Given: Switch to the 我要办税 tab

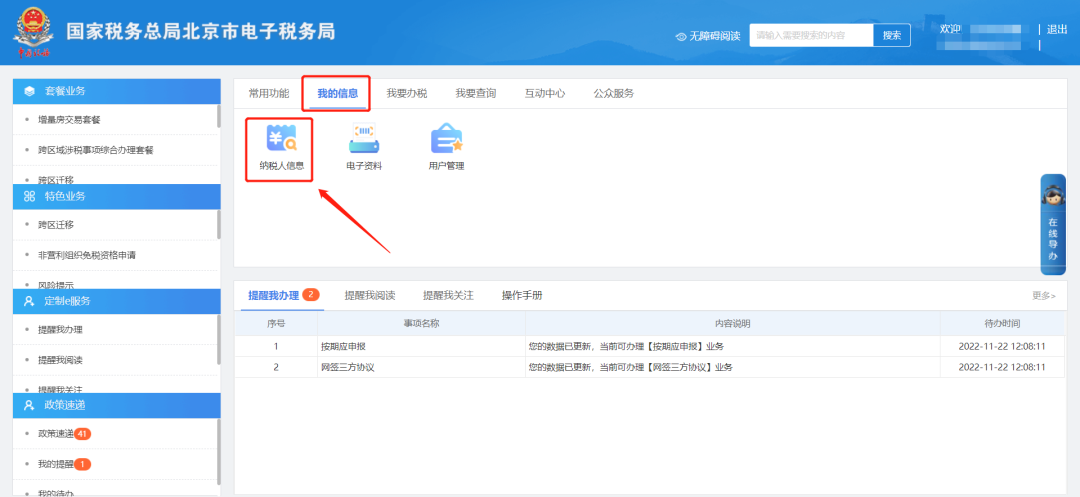Looking at the screenshot, I should tap(406, 94).
